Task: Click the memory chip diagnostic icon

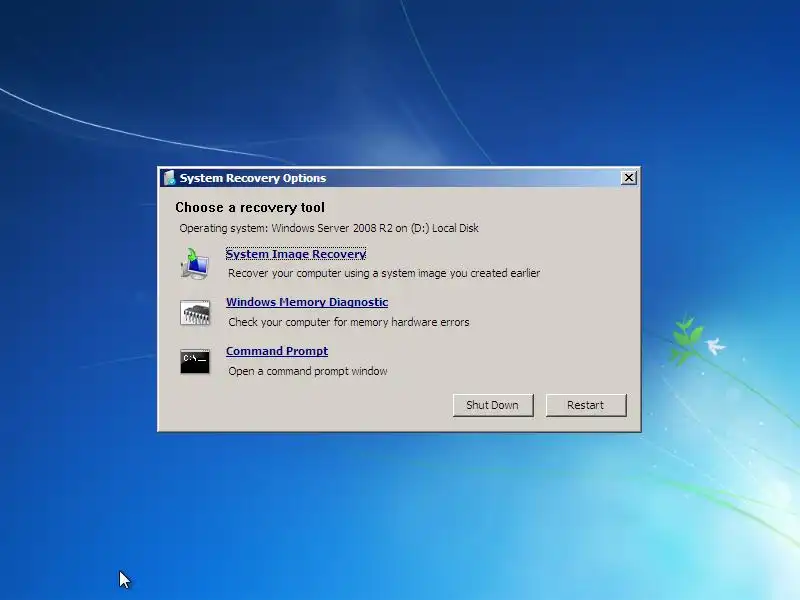Action: 195,313
